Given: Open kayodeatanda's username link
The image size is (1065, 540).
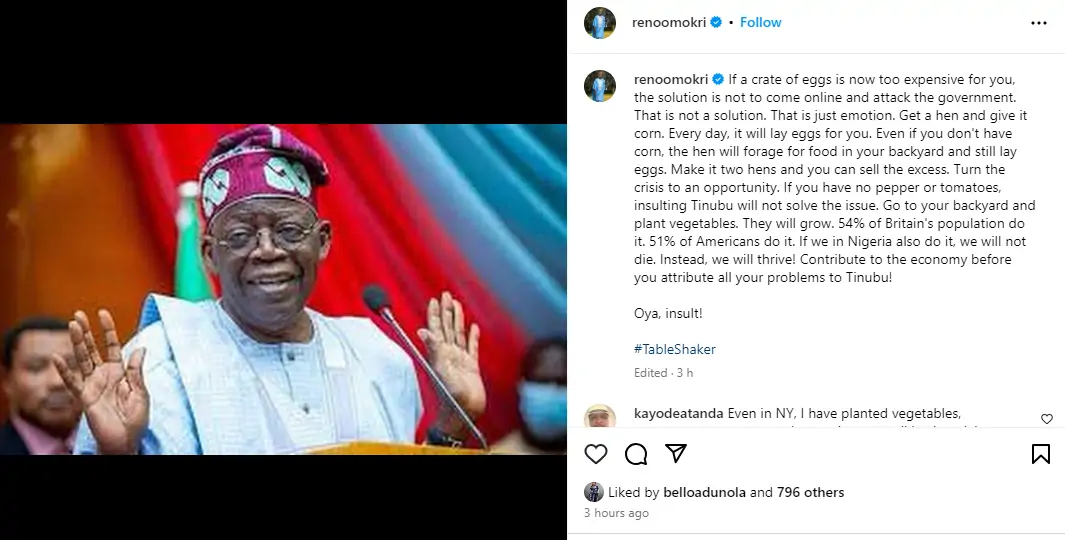Looking at the screenshot, I should click(x=679, y=413).
